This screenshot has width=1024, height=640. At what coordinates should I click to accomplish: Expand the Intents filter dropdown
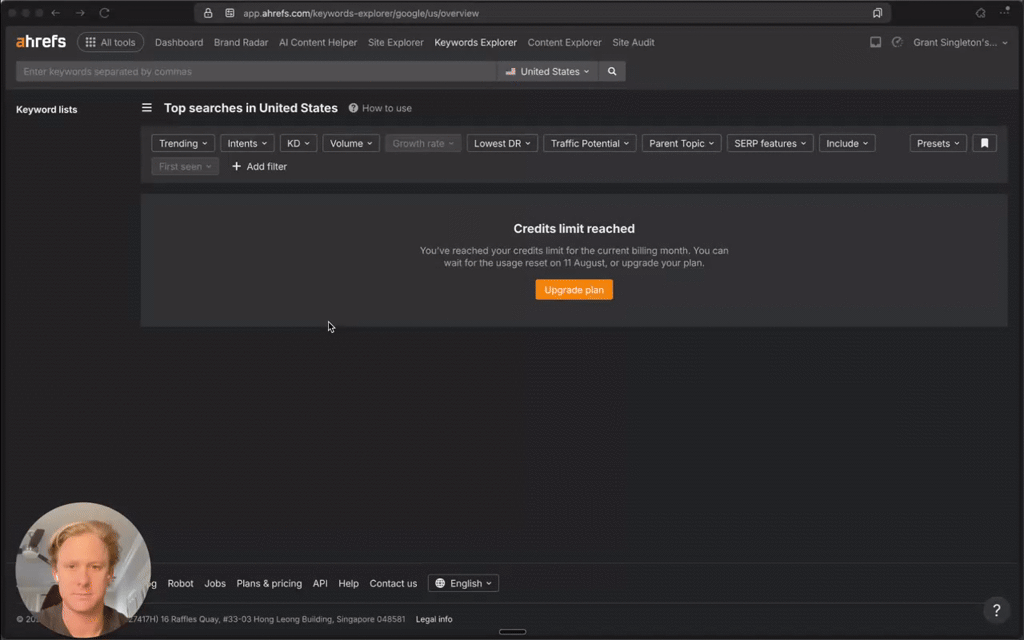(247, 144)
